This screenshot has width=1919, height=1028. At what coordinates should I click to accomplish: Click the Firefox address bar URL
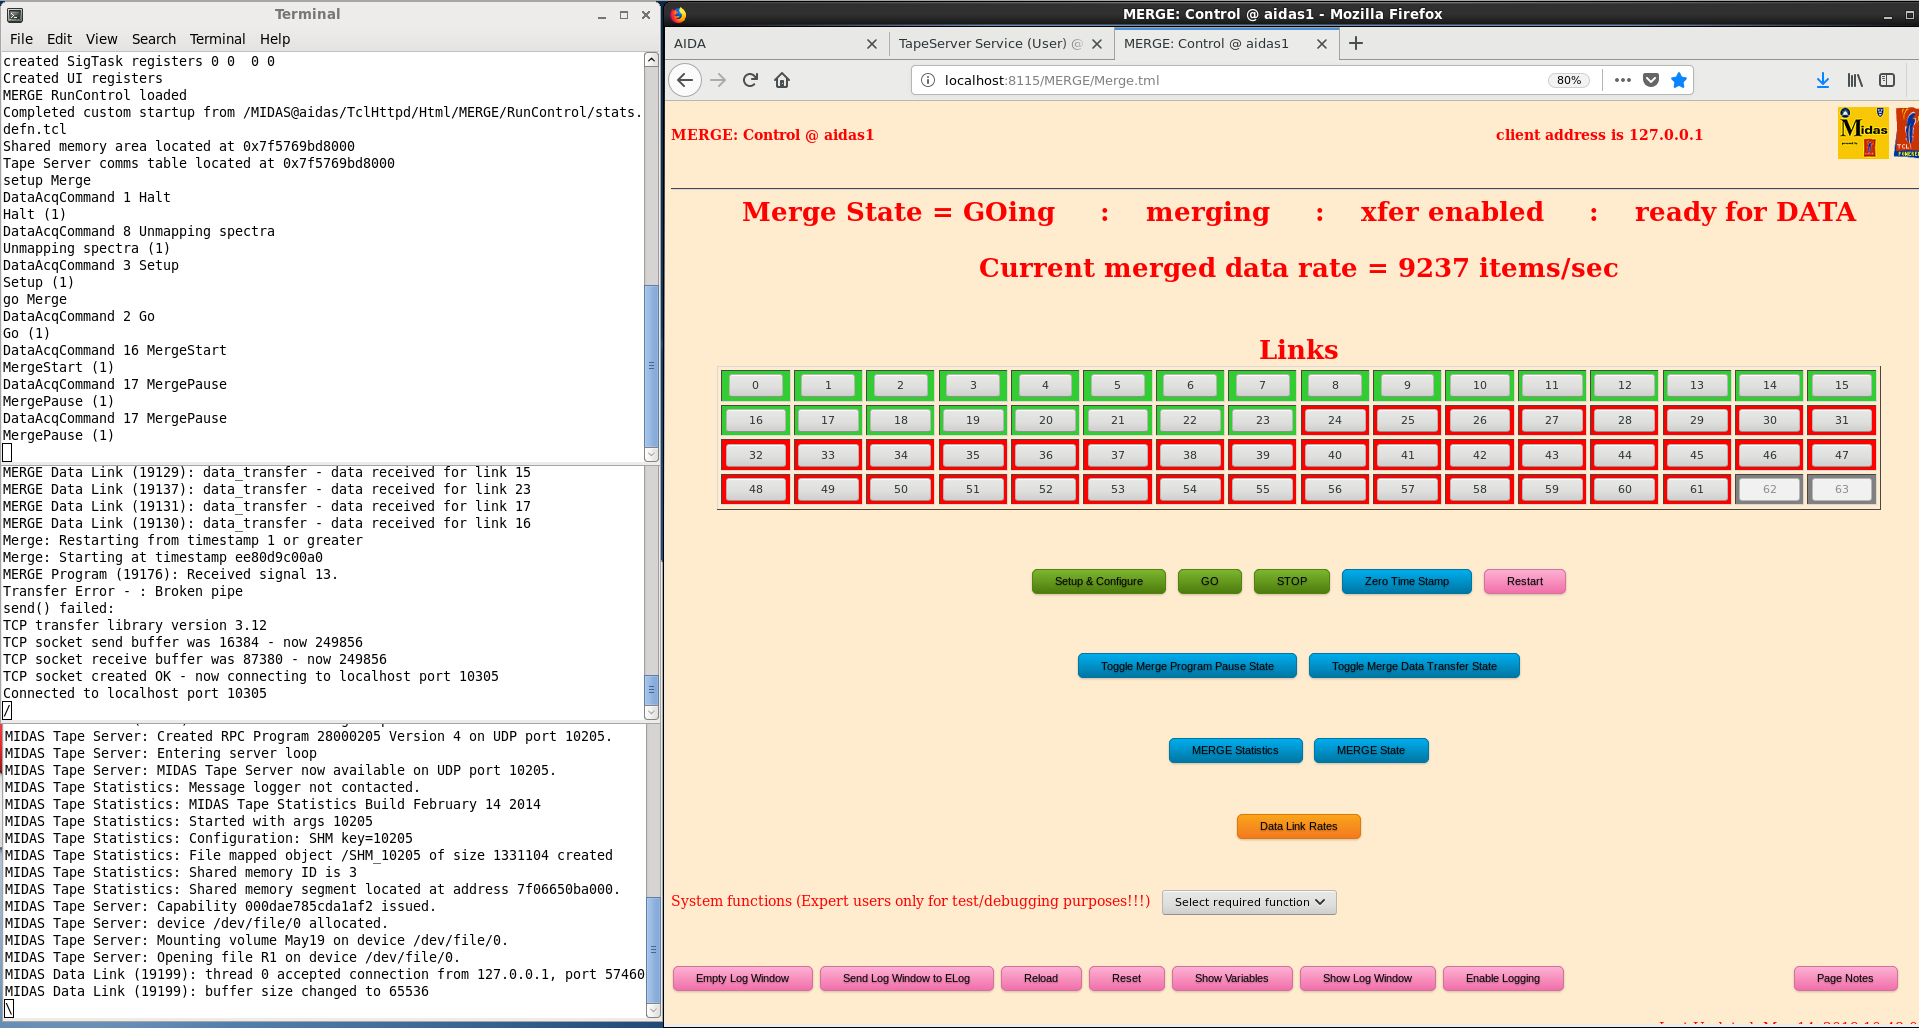(x=1052, y=80)
